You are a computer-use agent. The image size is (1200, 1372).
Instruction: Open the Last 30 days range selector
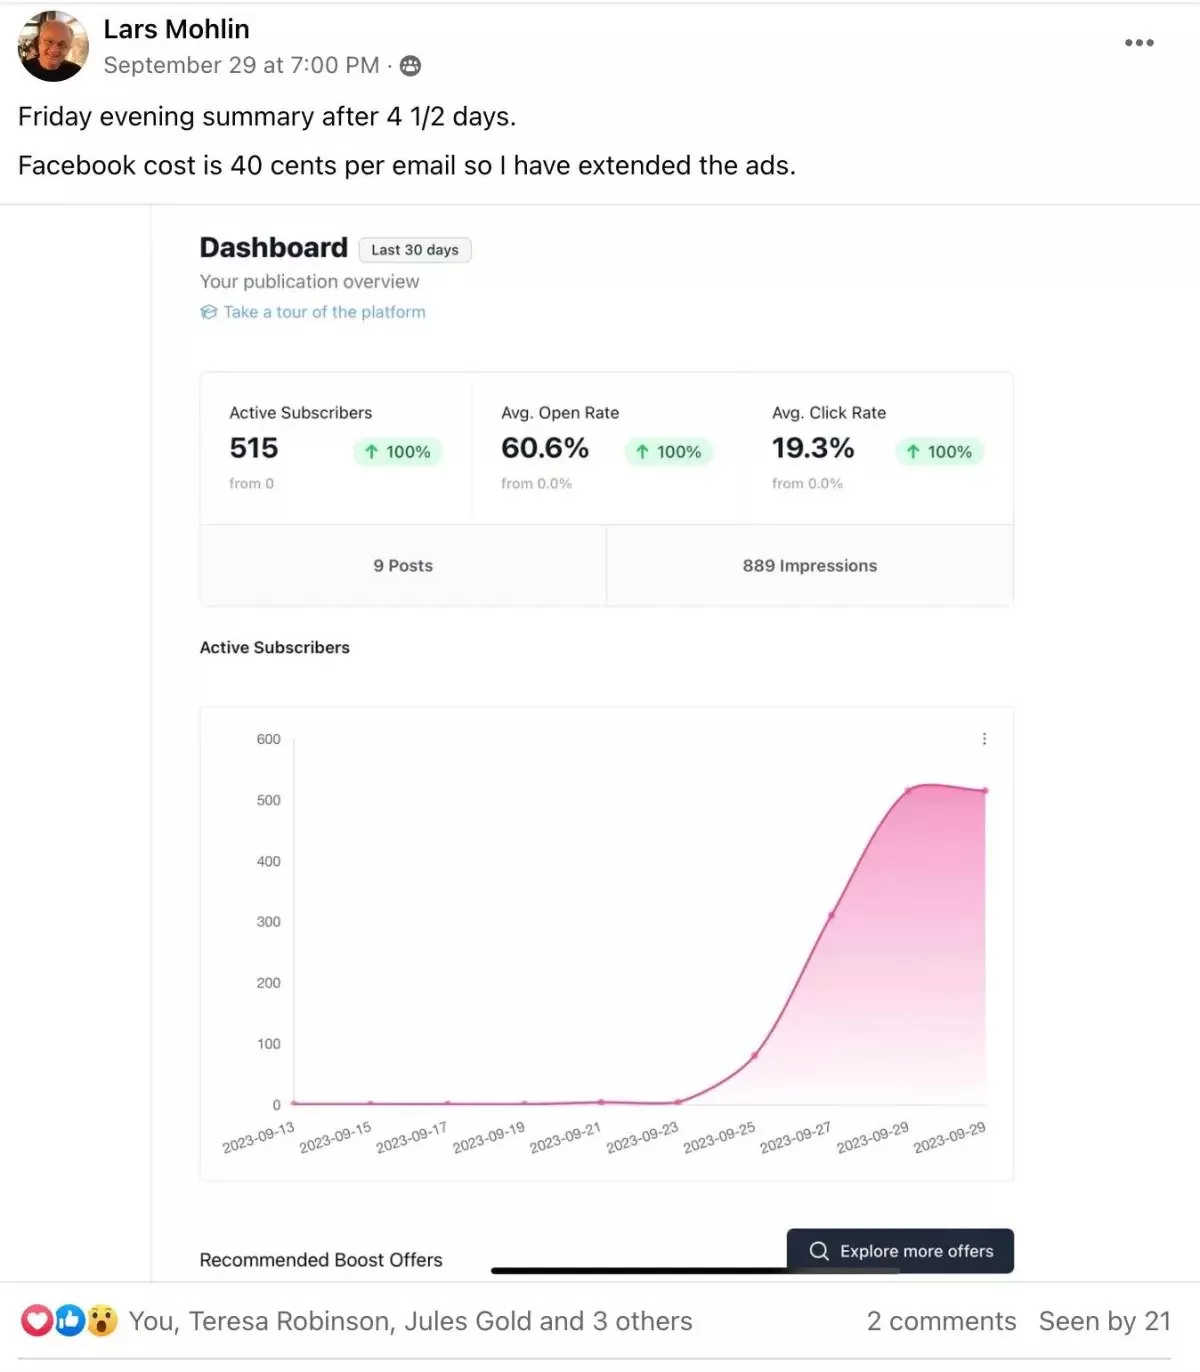coord(415,250)
